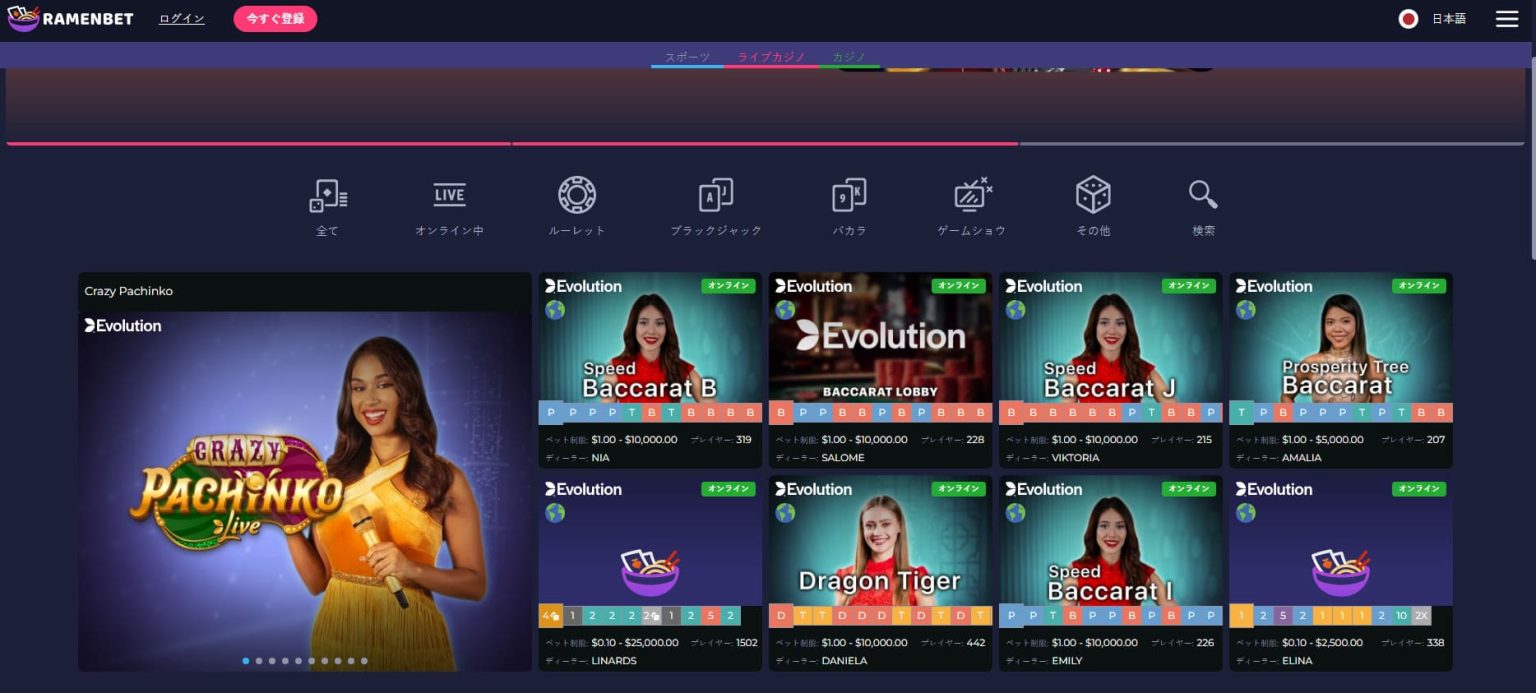Select the ブラックジャック cards icon
The height and width of the screenshot is (693, 1536).
[x=716, y=195]
